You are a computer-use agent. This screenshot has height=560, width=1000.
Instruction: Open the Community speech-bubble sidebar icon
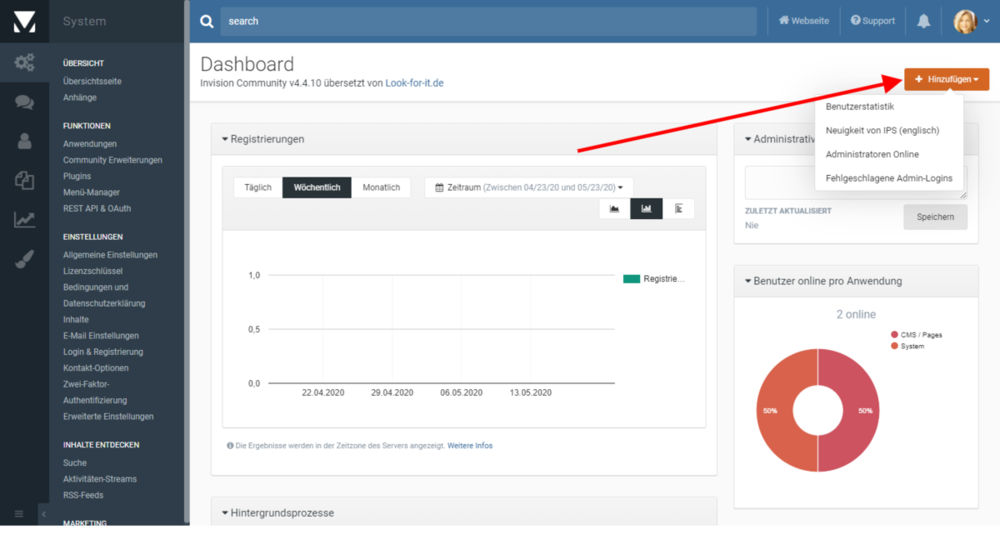(24, 102)
